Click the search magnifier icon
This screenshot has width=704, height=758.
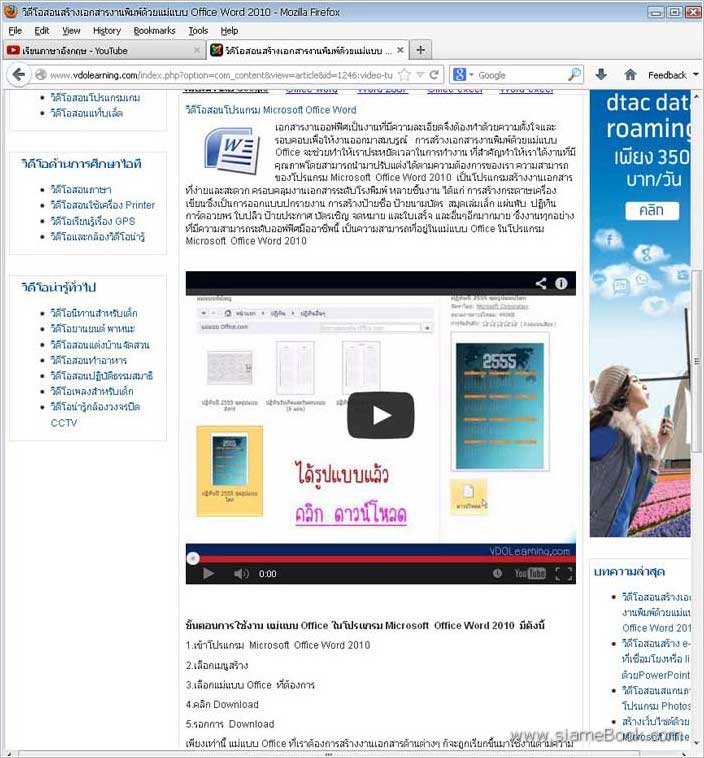[574, 75]
